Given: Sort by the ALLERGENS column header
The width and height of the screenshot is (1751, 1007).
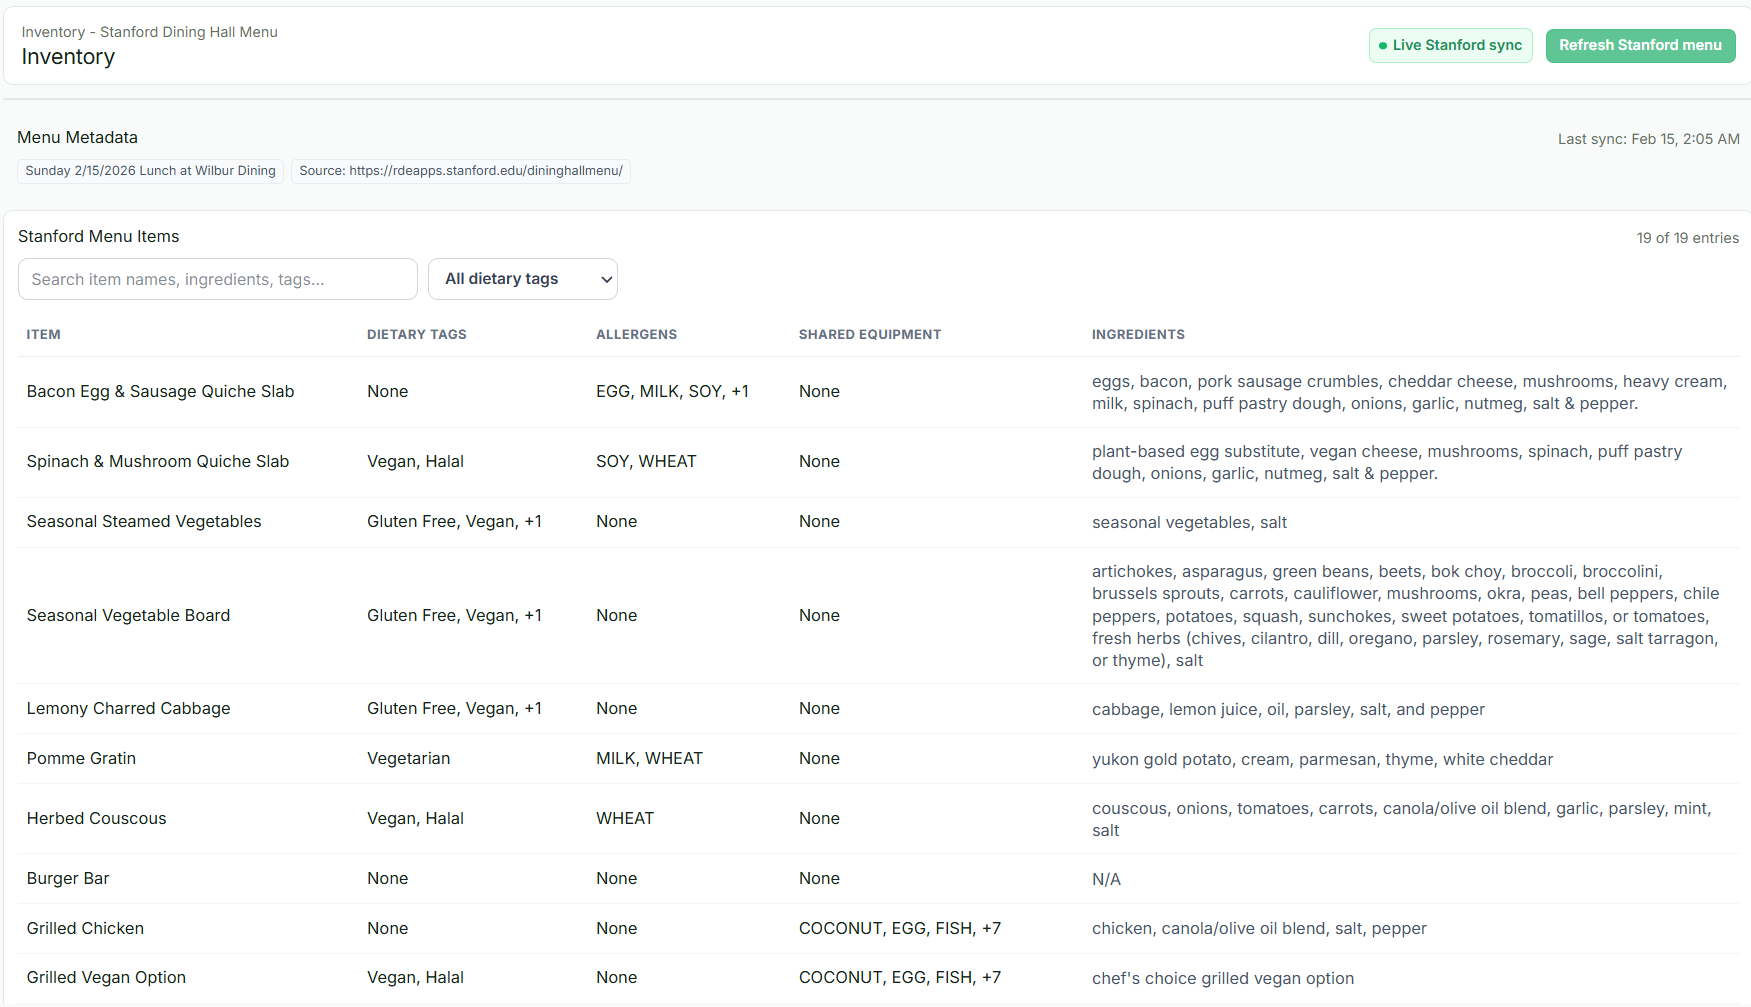Looking at the screenshot, I should (x=637, y=334).
